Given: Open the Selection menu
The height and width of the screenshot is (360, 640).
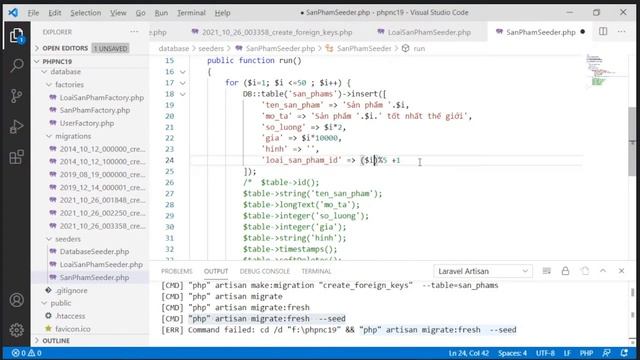Looking at the screenshot, I should point(85,13).
